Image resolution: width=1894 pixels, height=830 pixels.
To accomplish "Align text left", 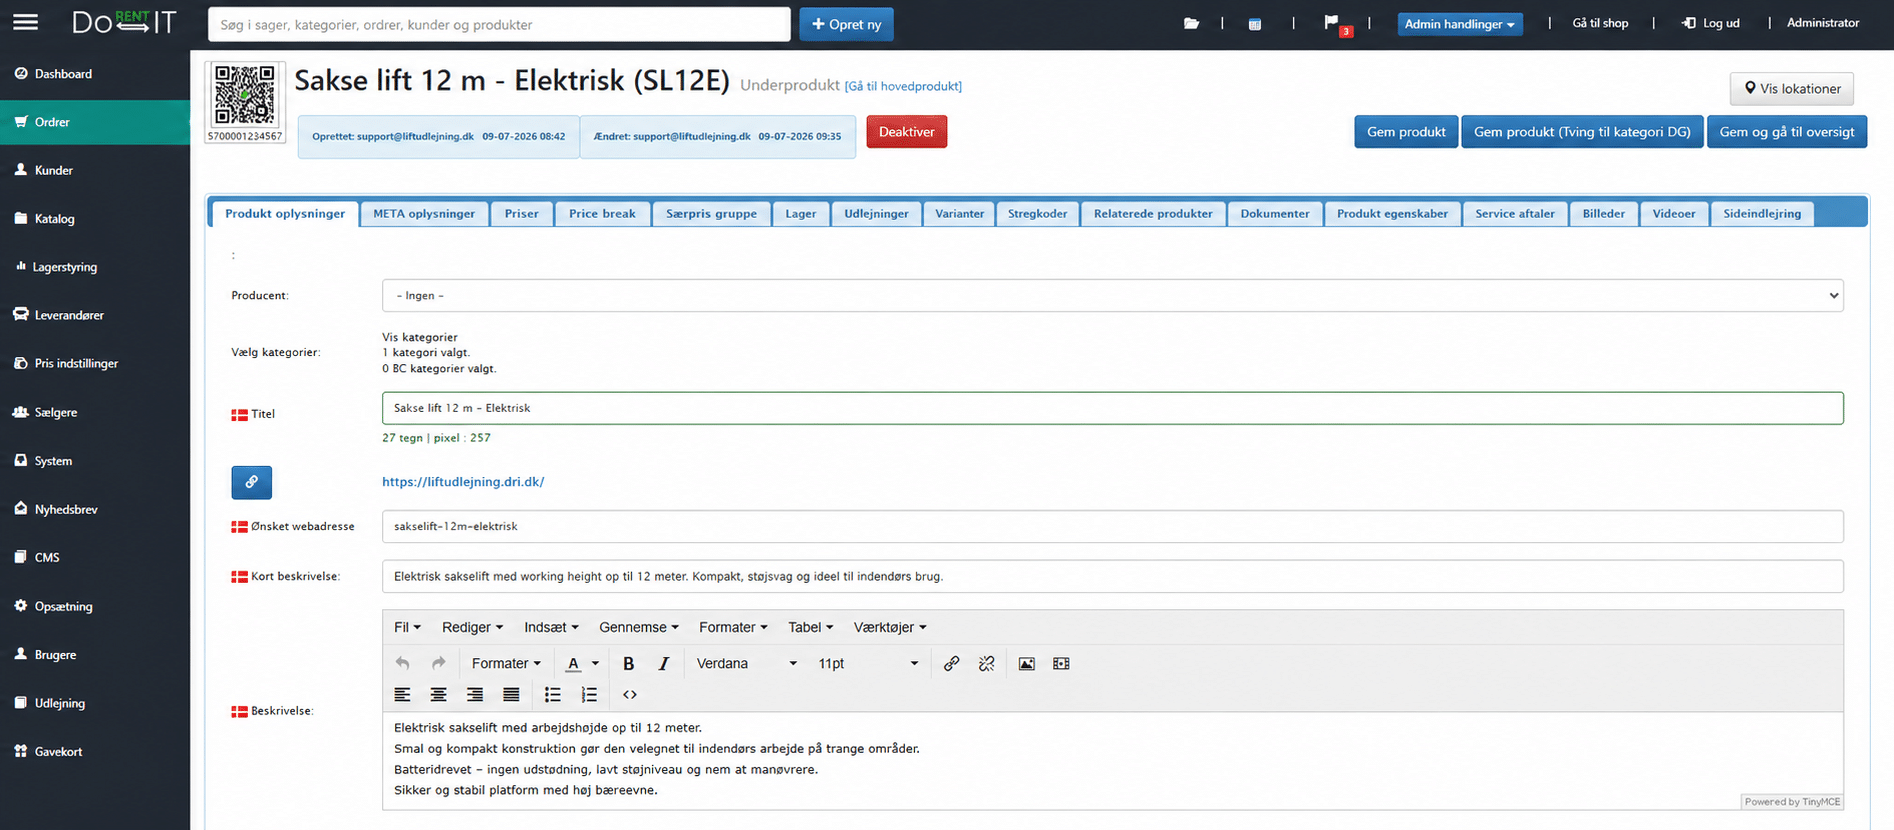I will 403,694.
